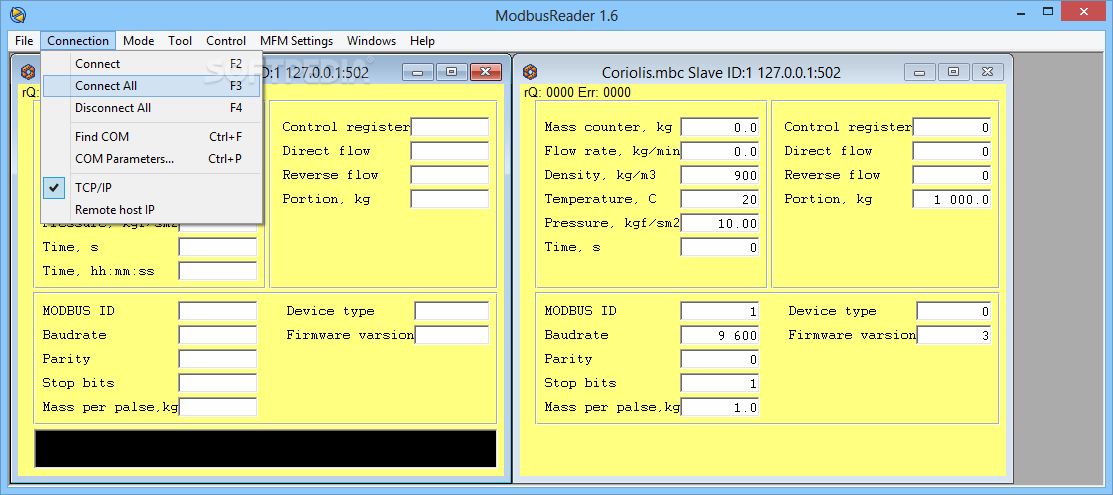Click empty Parity field in left window

218,359
